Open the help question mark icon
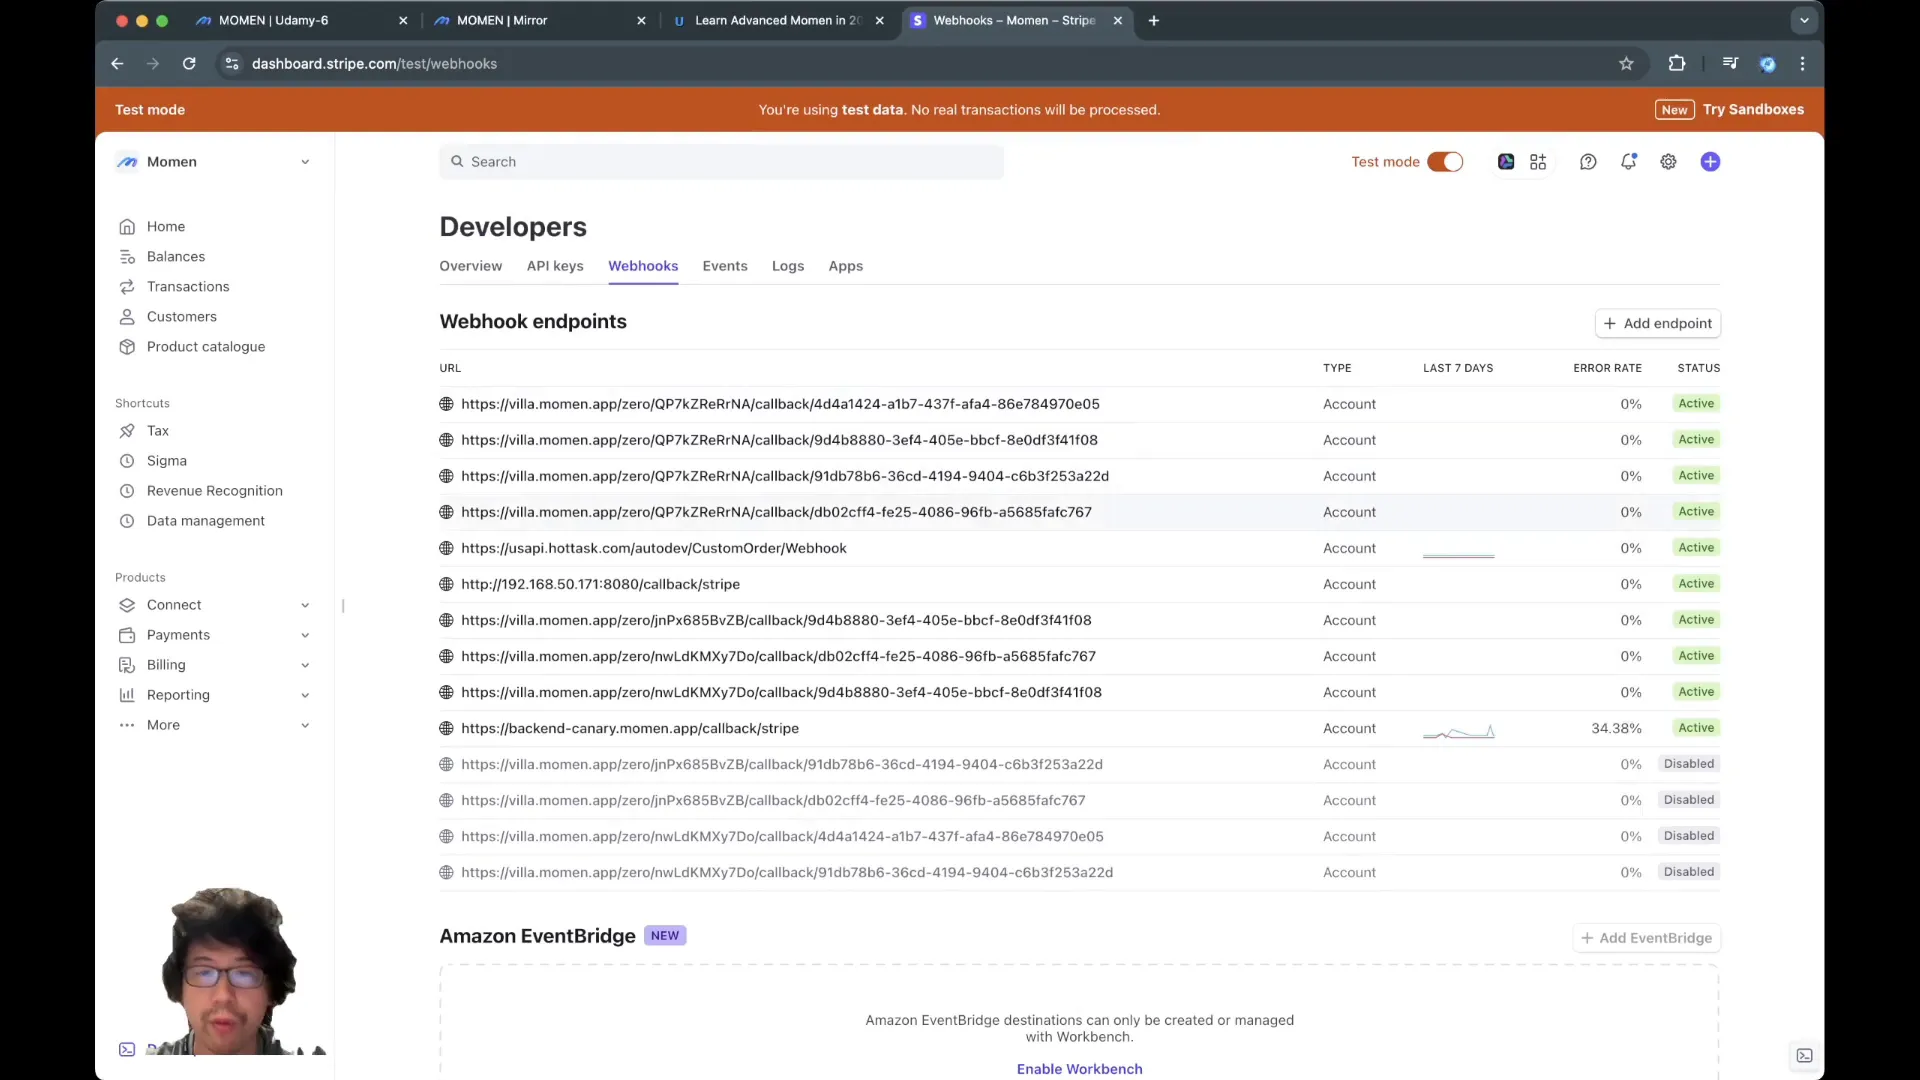Viewport: 1920px width, 1080px height. coord(1588,162)
